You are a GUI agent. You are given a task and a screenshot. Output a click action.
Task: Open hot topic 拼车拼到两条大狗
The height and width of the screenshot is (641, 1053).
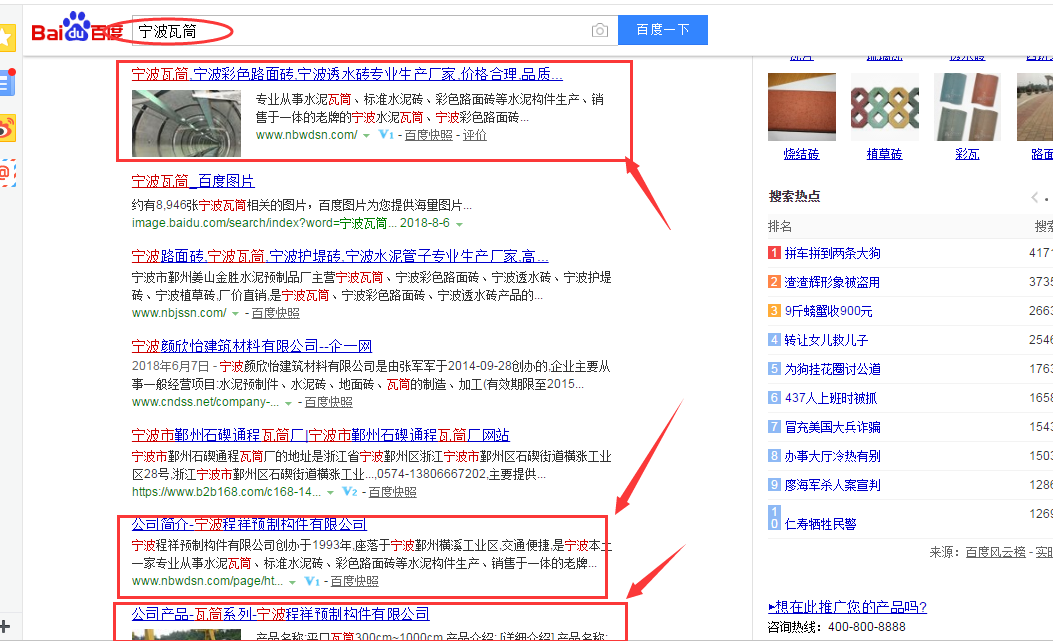pyautogui.click(x=832, y=253)
